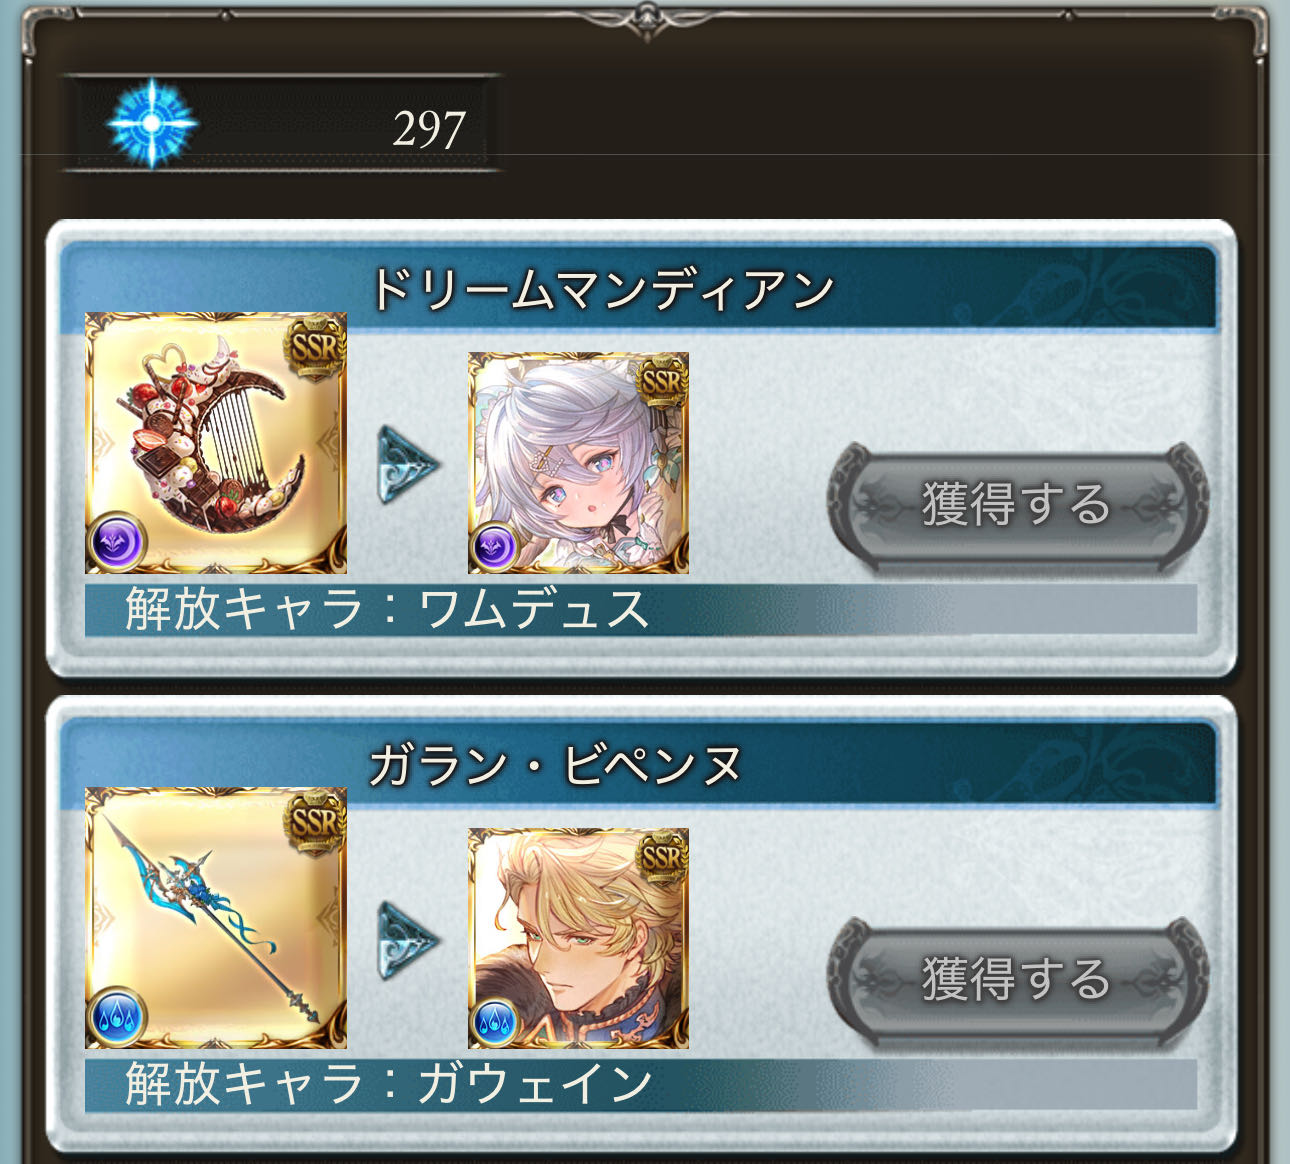View the silver-haired Wamdus character portrait

click(578, 463)
